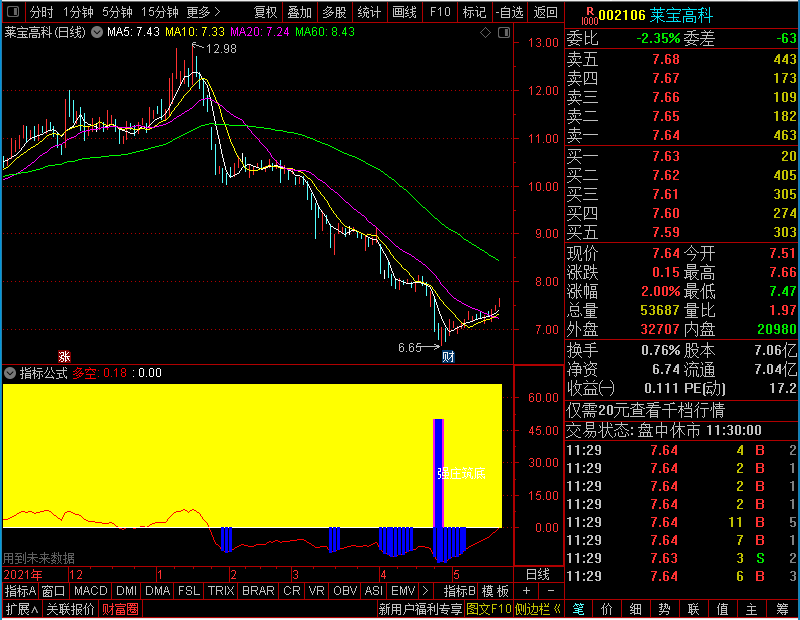The width and height of the screenshot is (800, 620).
Task: Click 新用户福利专享 link
Action: pos(420,609)
